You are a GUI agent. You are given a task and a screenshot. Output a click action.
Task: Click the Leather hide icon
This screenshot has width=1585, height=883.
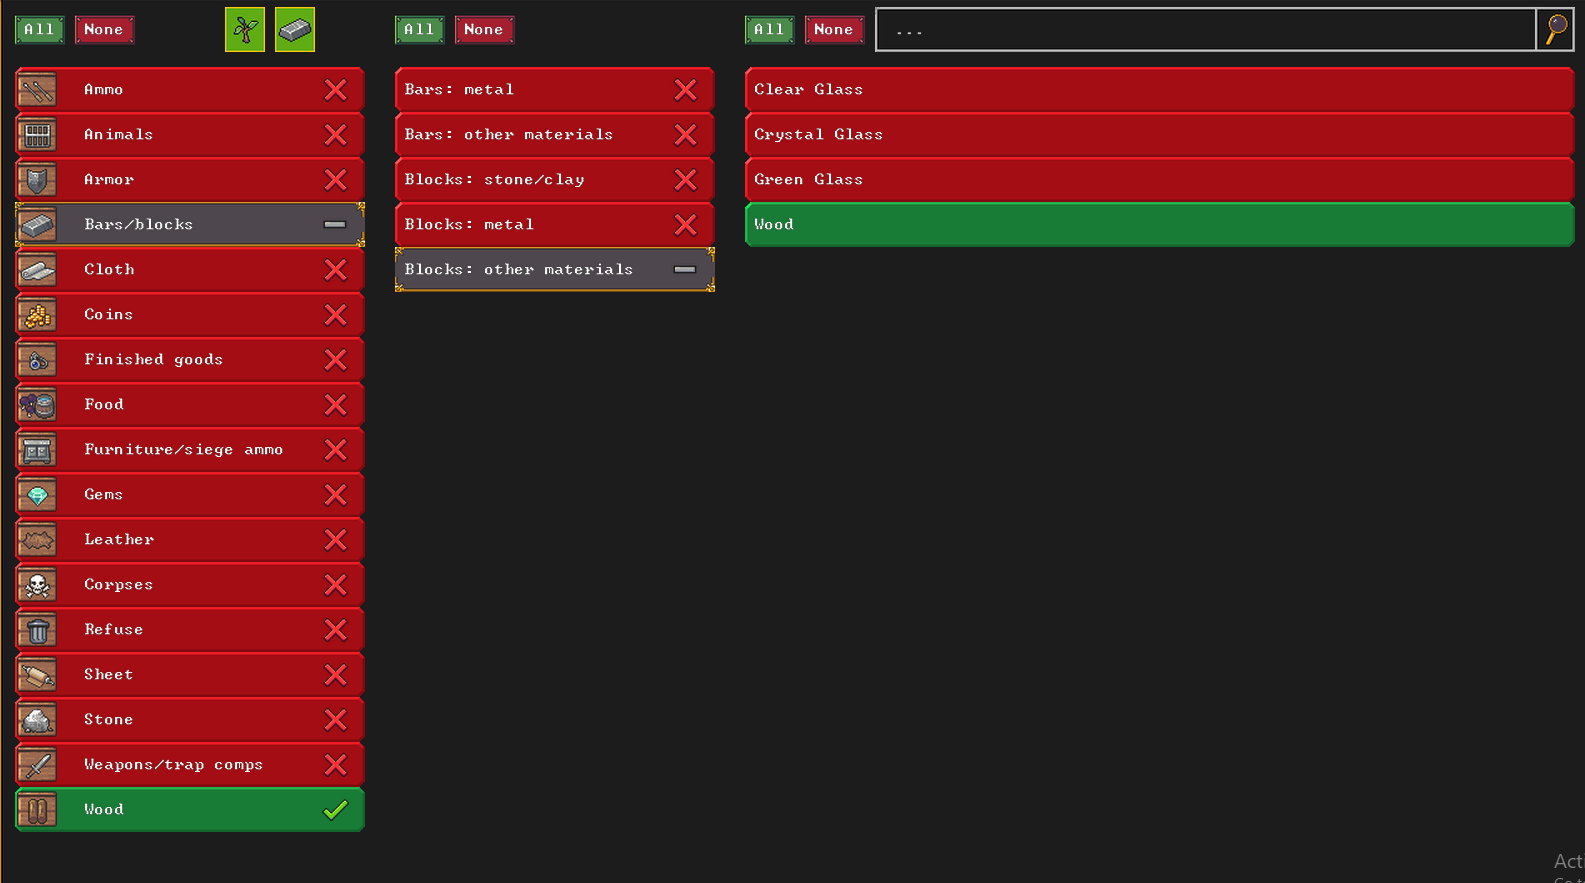pos(37,540)
